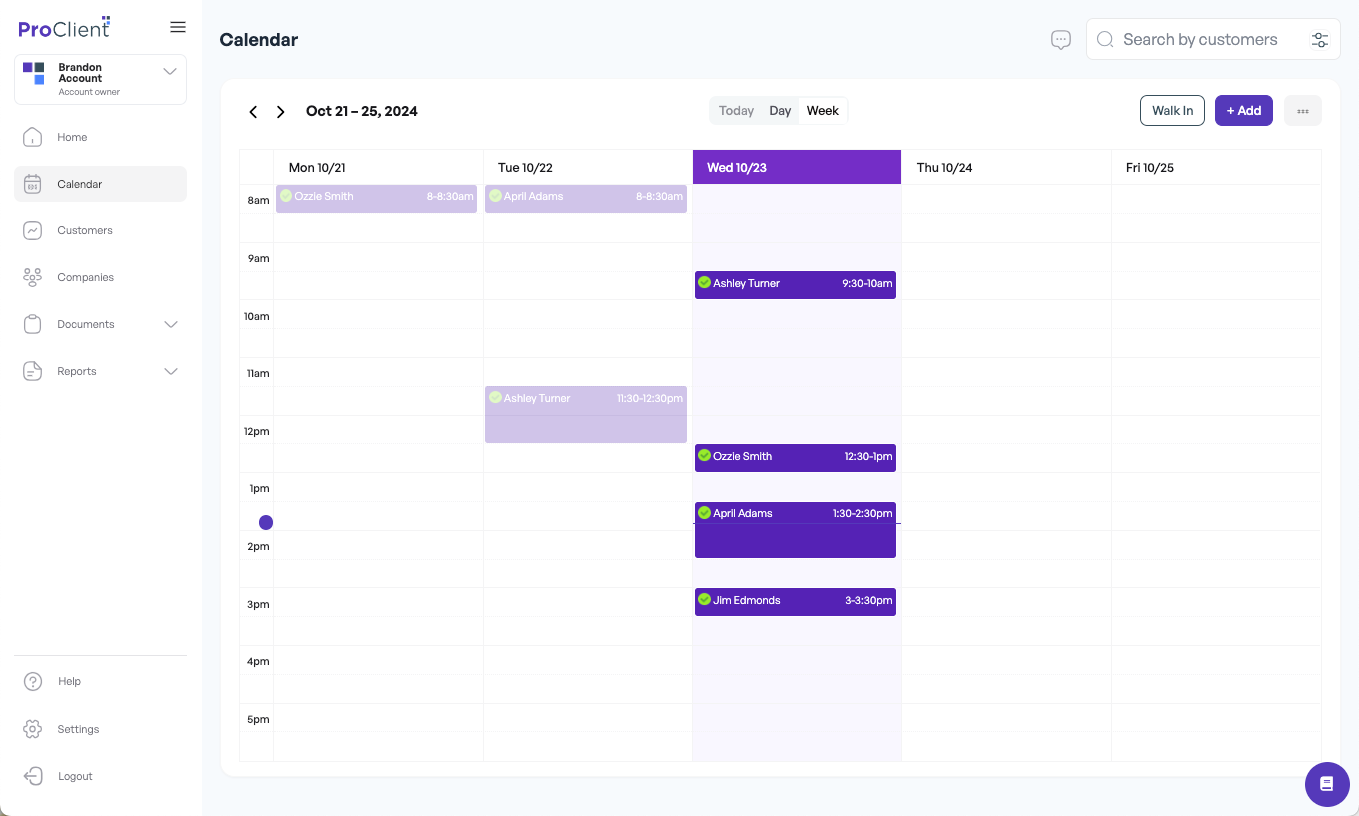Click the Customers chart icon

pos(33,230)
